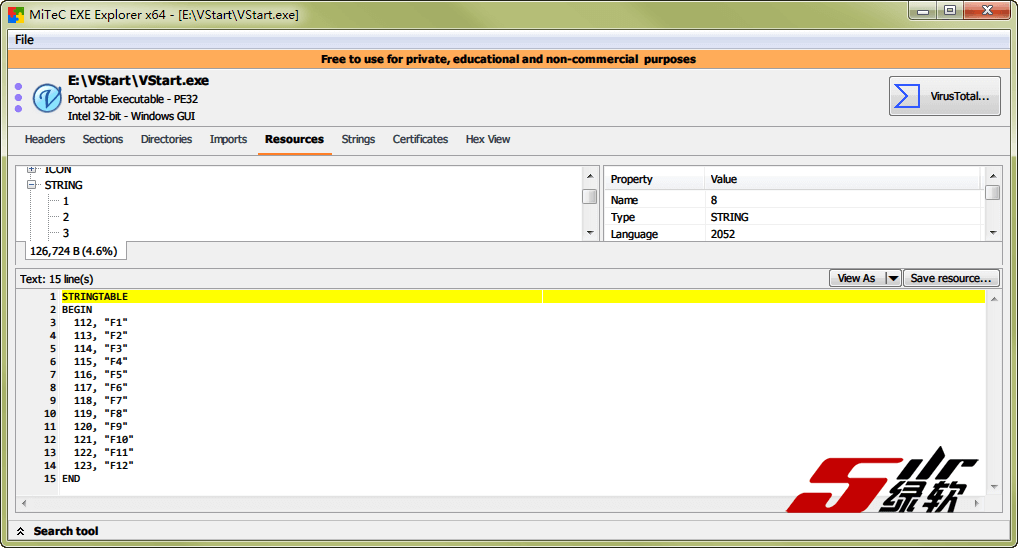Viewport: 1018px width, 548px height.
Task: Click the Search tool double-chevron icon
Action: tap(20, 531)
